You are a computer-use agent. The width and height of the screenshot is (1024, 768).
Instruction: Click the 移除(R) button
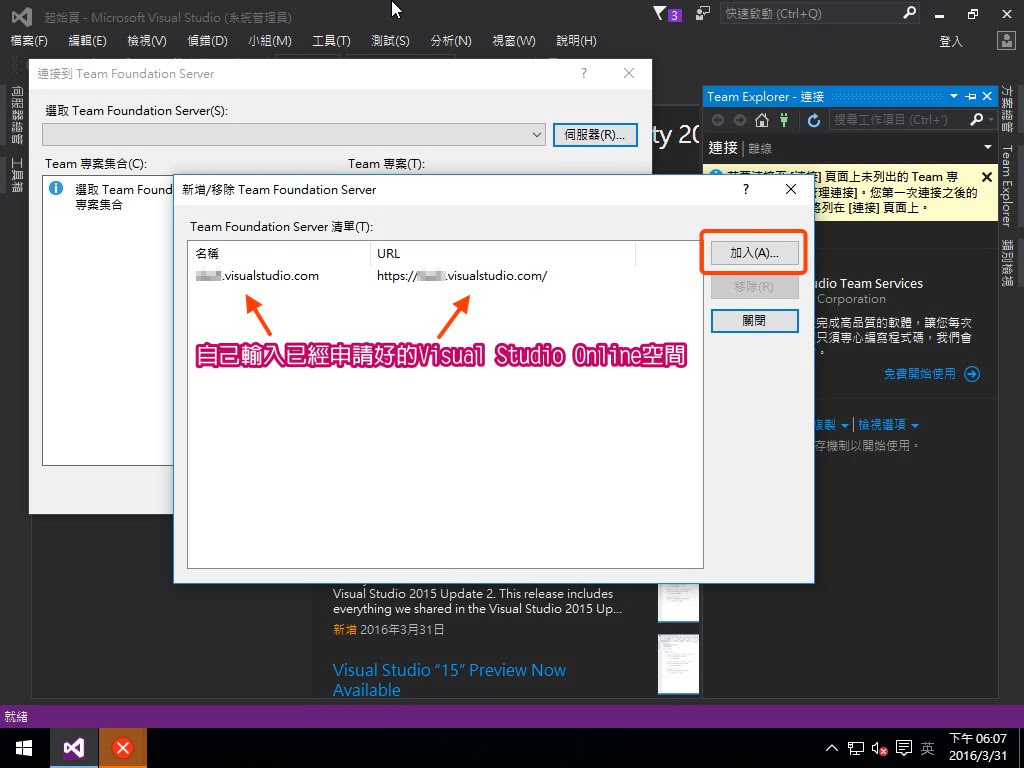[x=754, y=287]
